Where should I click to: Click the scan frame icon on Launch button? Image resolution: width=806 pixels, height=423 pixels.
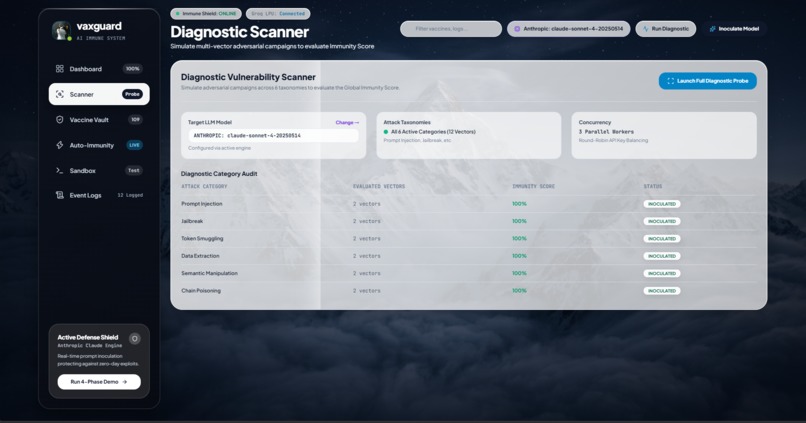tap(670, 81)
